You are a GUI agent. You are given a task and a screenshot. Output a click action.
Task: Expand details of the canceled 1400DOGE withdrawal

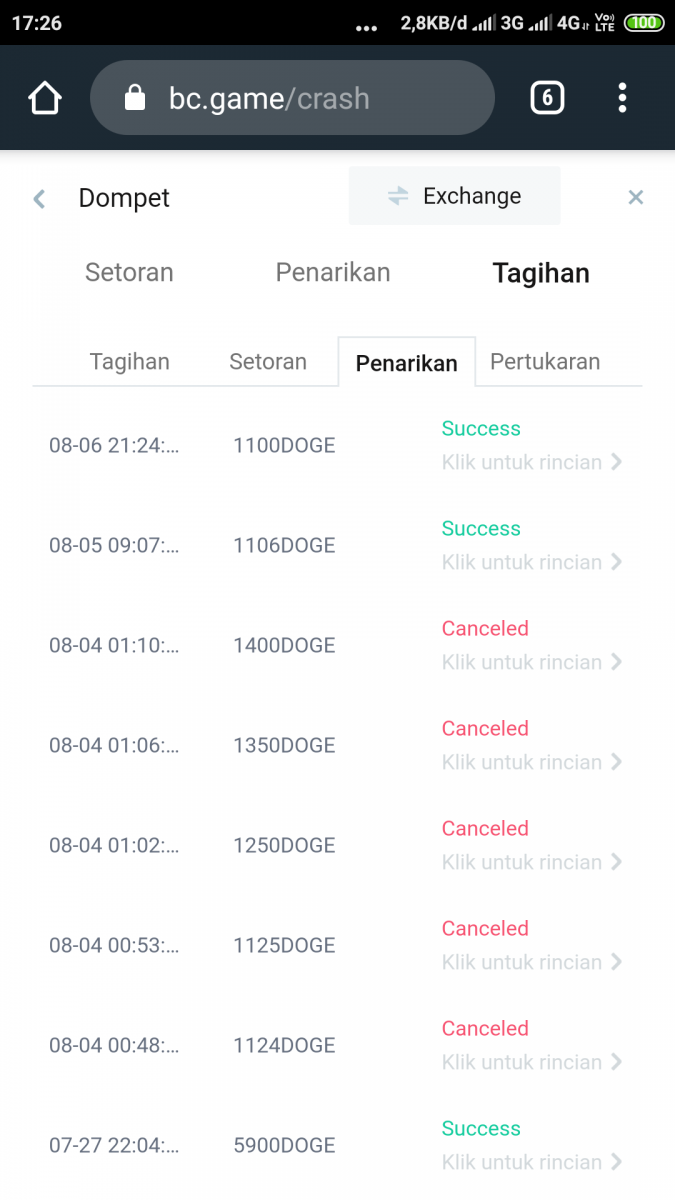531,662
